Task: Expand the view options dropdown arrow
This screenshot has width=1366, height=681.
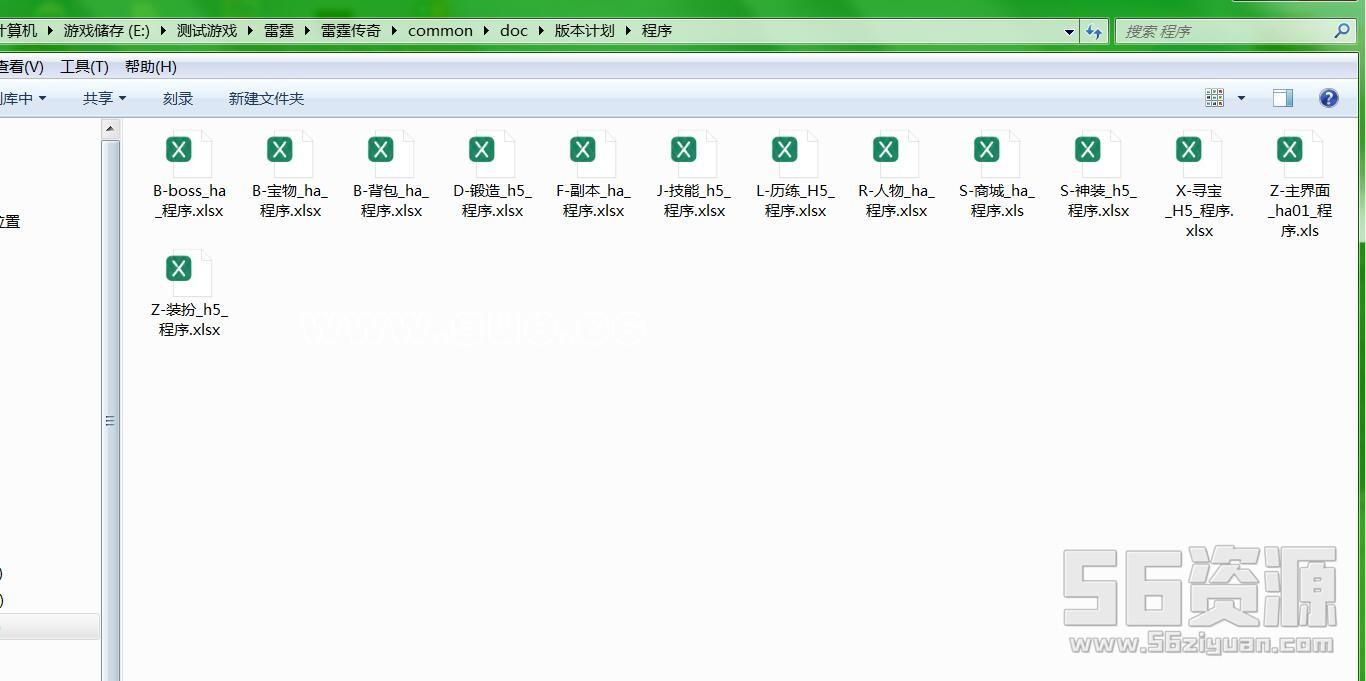Action: 1241,98
